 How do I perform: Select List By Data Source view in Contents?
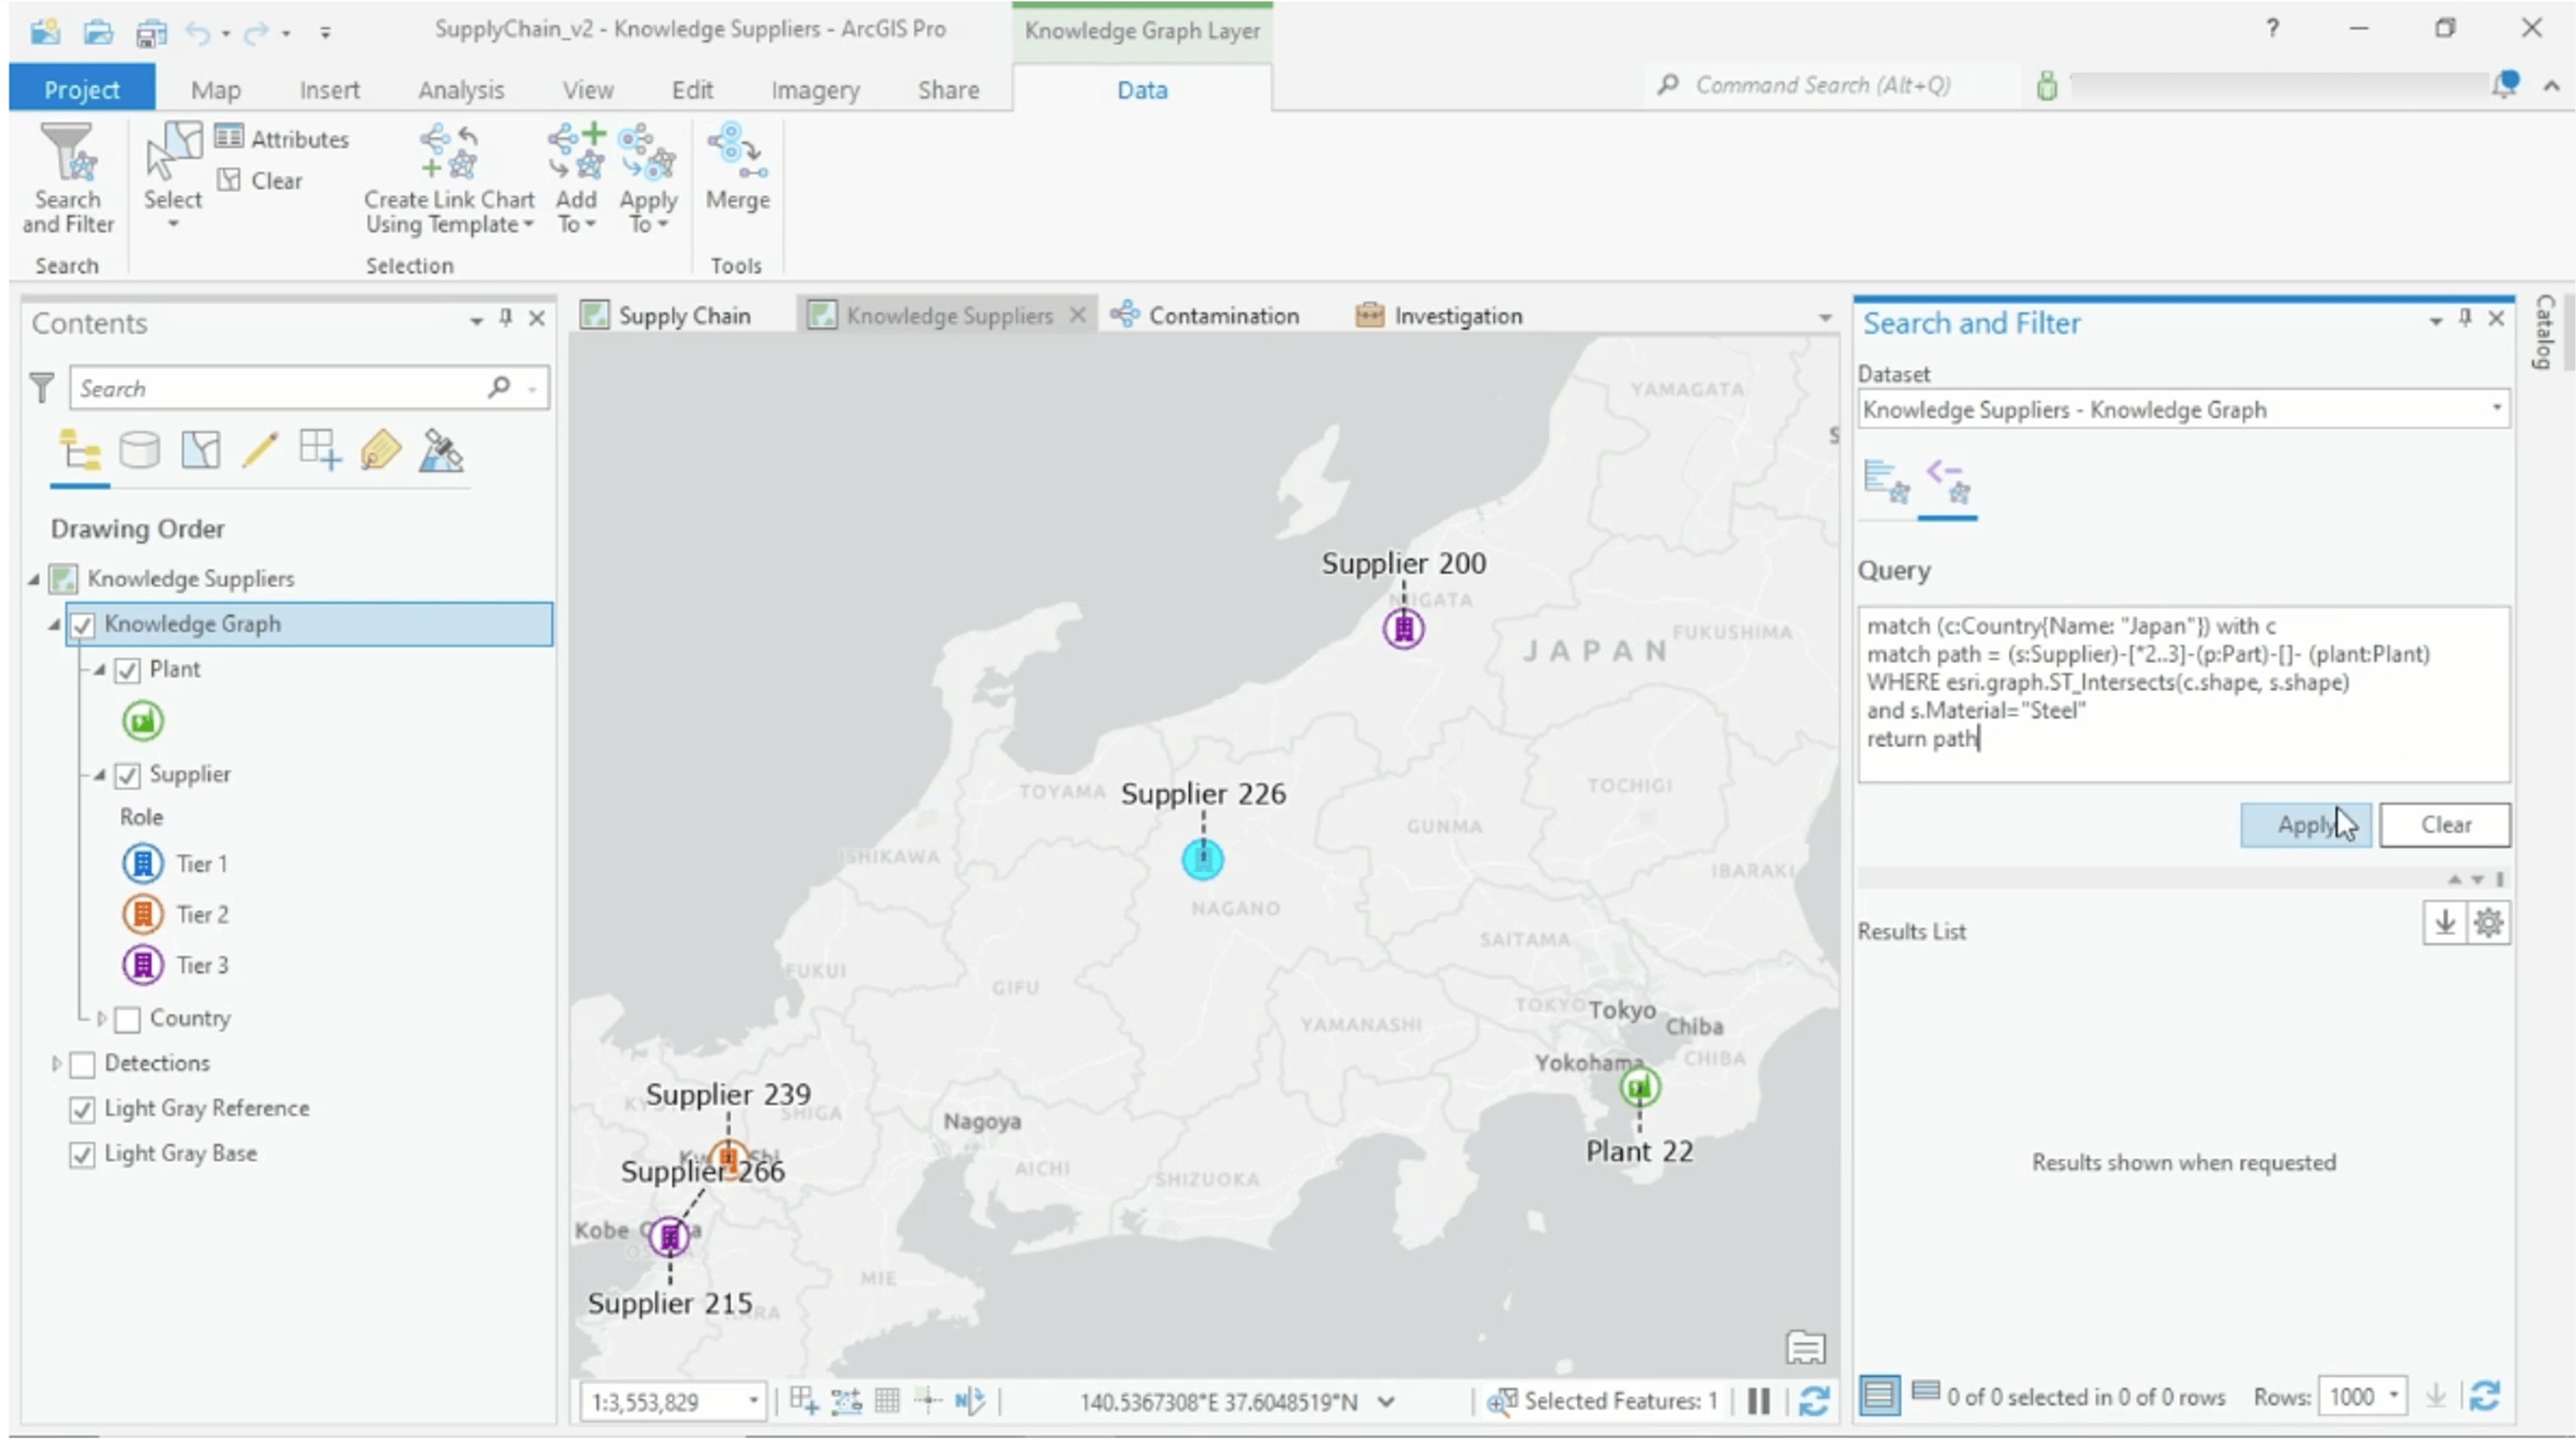pos(140,450)
